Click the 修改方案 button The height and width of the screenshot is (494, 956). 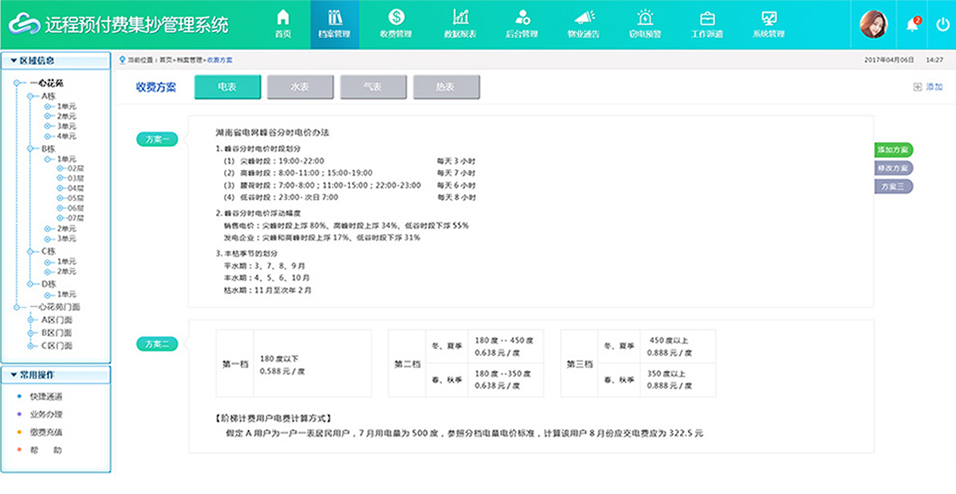(892, 168)
